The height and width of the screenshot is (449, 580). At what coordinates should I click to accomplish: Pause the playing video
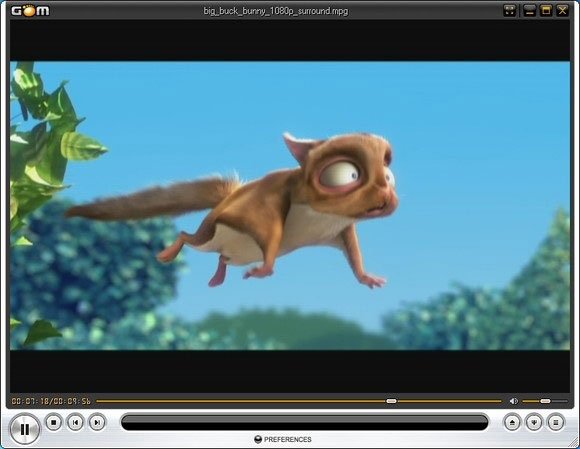click(24, 429)
